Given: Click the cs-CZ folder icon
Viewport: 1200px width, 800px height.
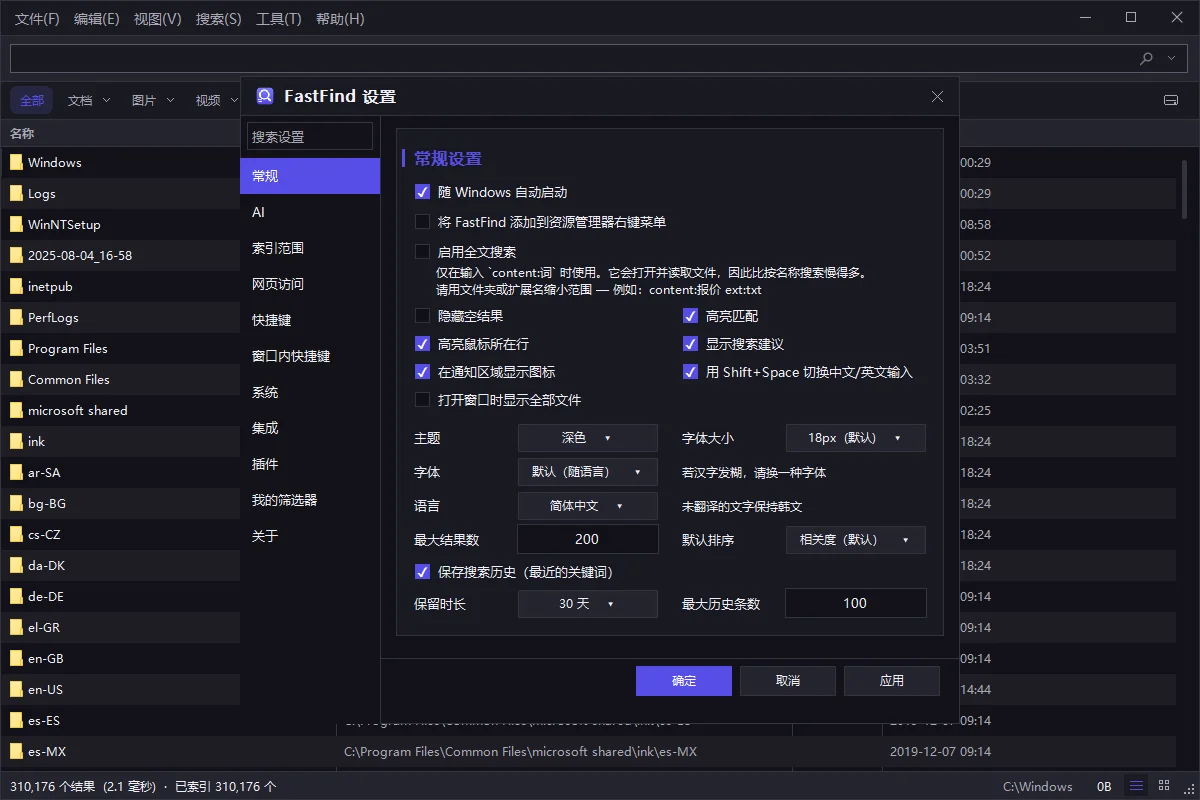Looking at the screenshot, I should click(x=16, y=534).
